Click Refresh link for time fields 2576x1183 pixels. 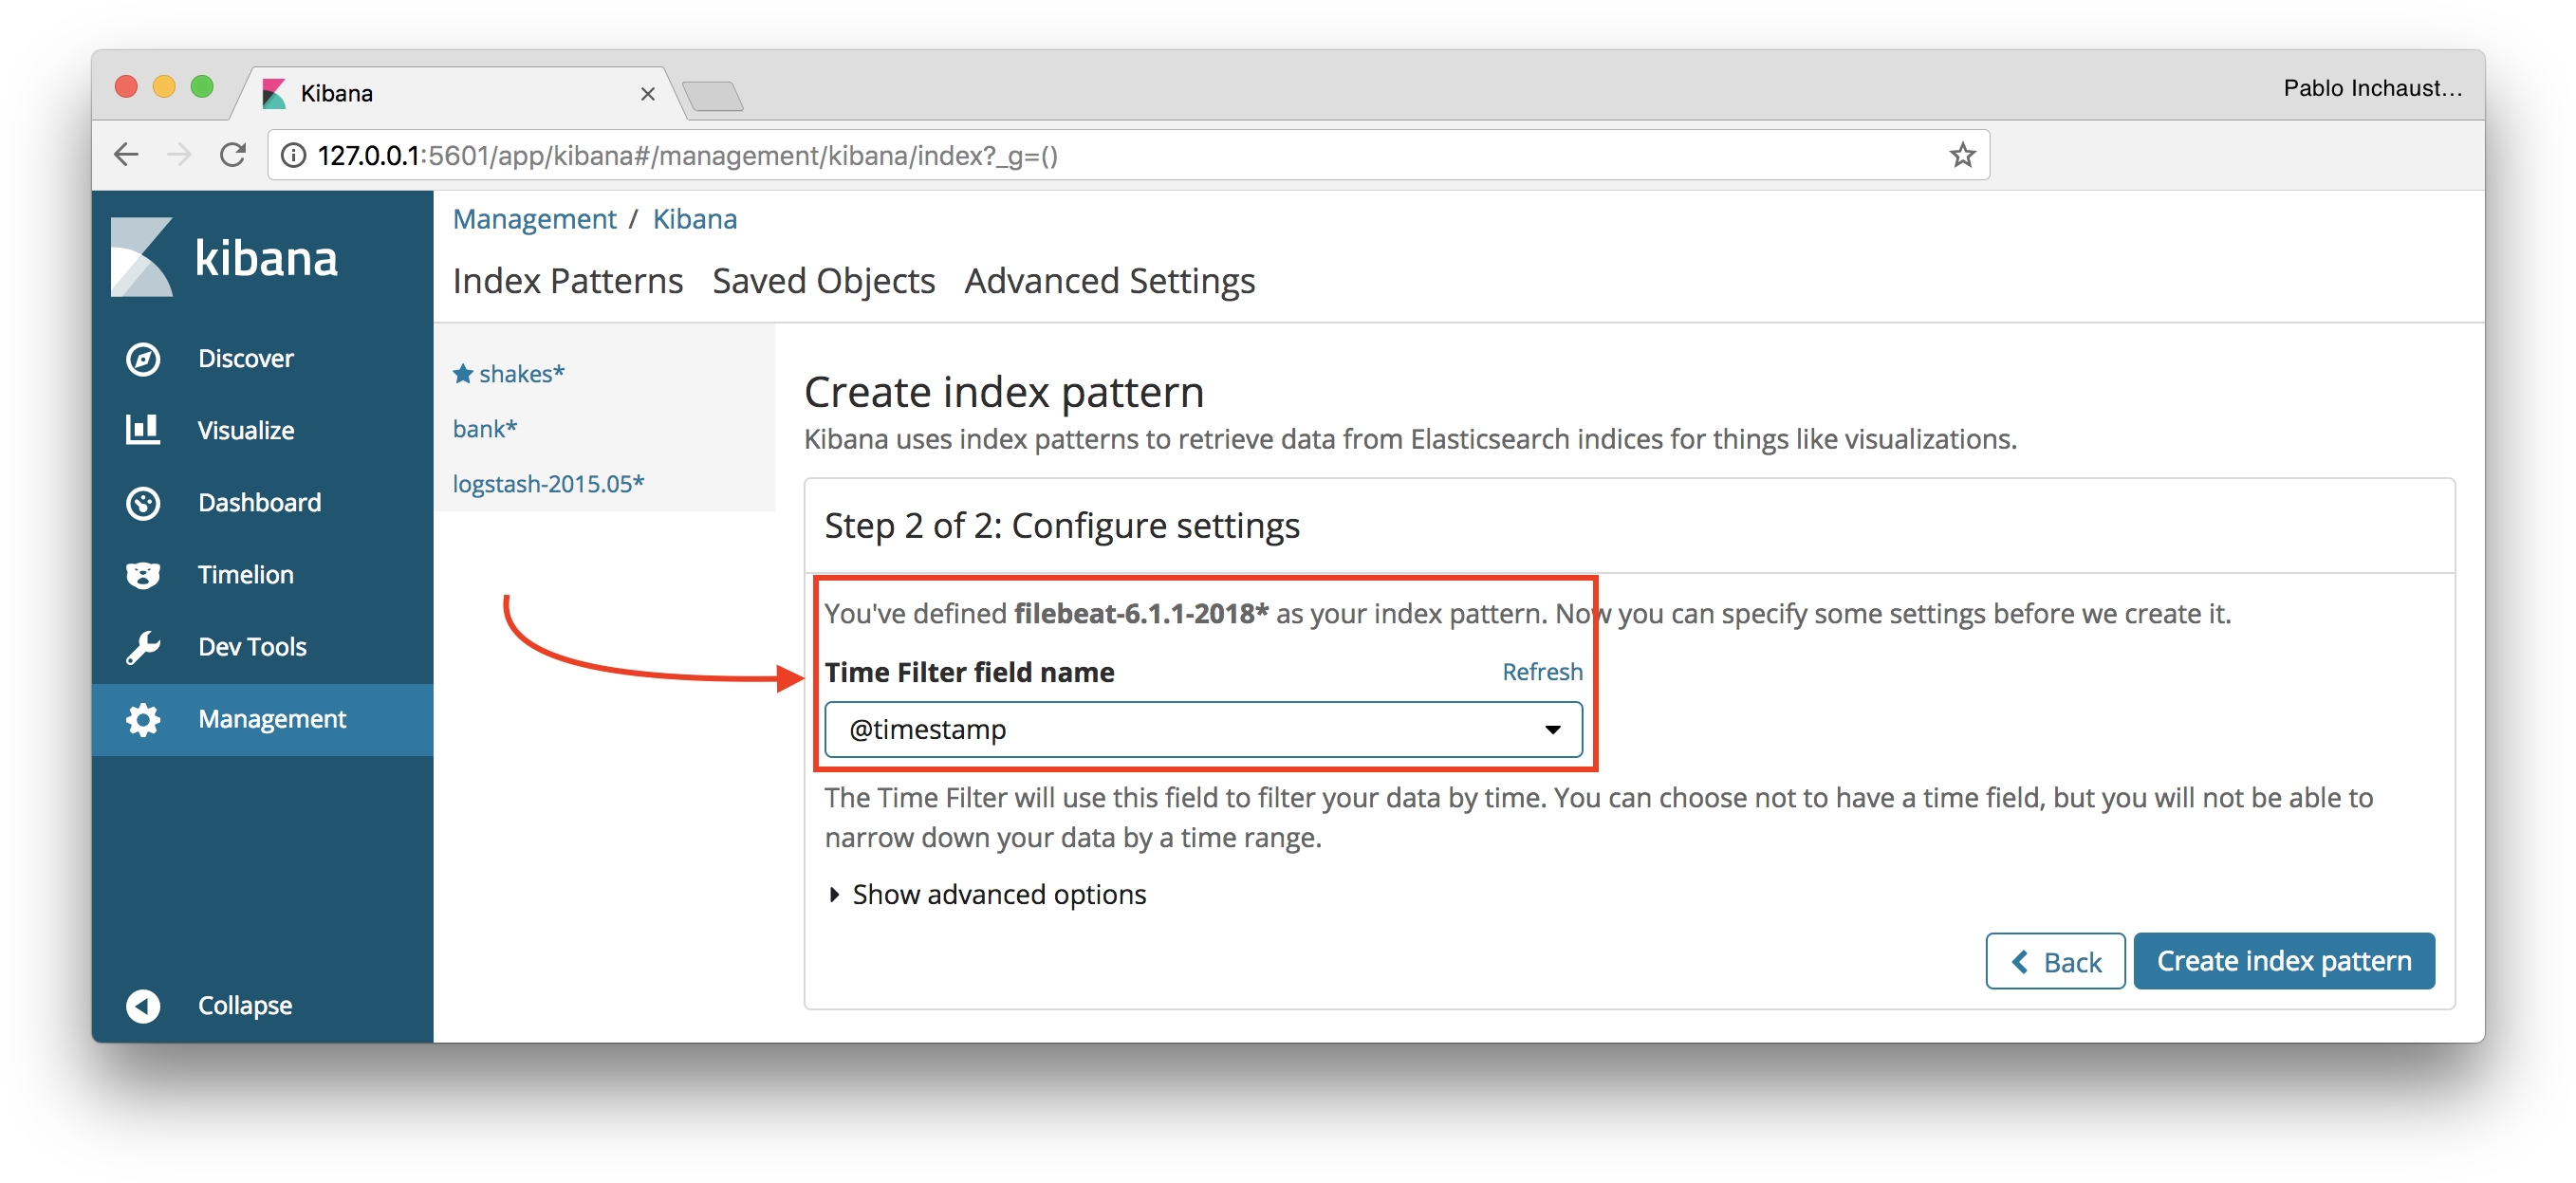click(1542, 672)
